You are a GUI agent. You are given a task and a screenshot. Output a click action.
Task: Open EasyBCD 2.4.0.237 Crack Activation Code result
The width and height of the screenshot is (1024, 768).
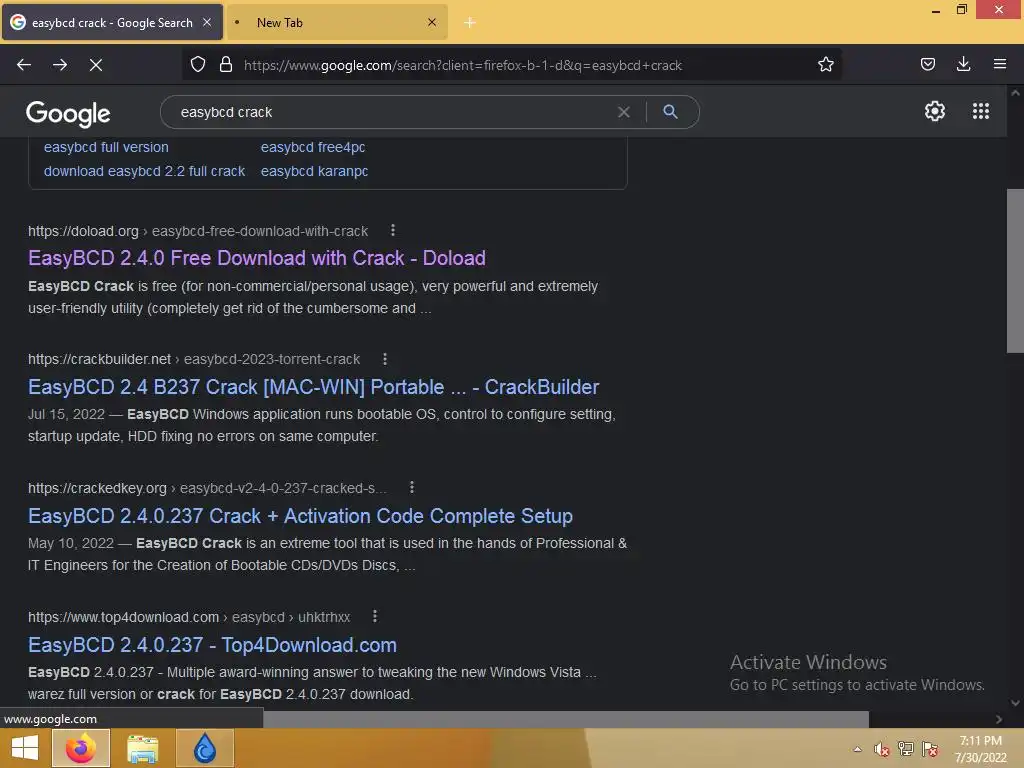(300, 516)
